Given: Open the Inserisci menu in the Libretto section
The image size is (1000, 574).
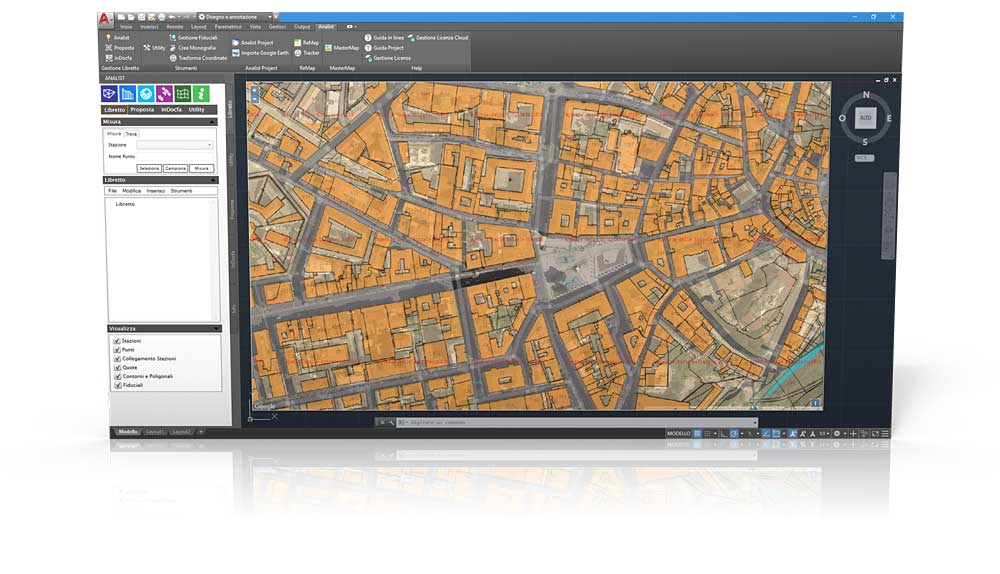Looking at the screenshot, I should click(156, 191).
